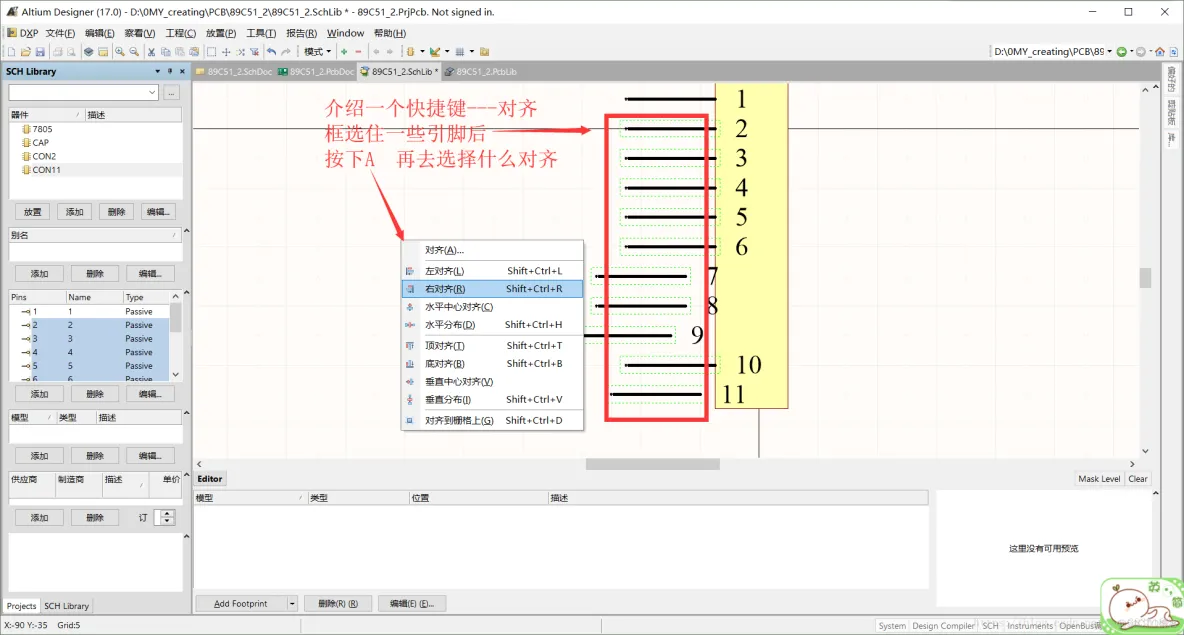The height and width of the screenshot is (635, 1184).
Task: Click the green plus Add part icon
Action: coord(344,52)
